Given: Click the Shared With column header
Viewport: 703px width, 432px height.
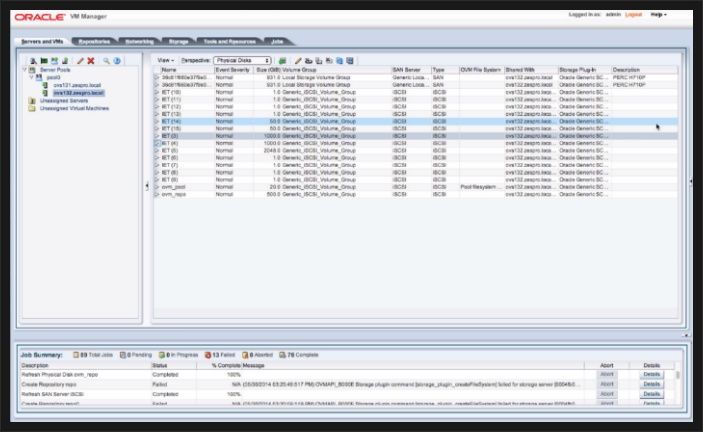Looking at the screenshot, I should click(531, 70).
